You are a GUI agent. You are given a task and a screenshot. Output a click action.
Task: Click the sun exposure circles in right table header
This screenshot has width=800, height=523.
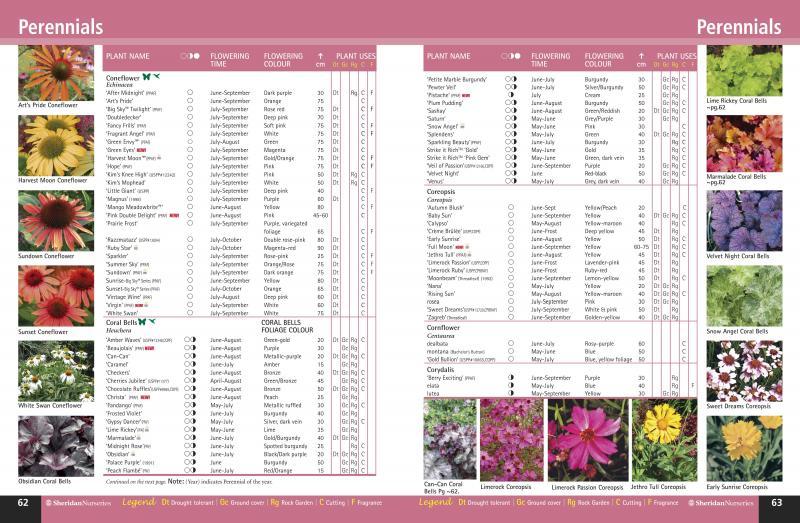(511, 57)
